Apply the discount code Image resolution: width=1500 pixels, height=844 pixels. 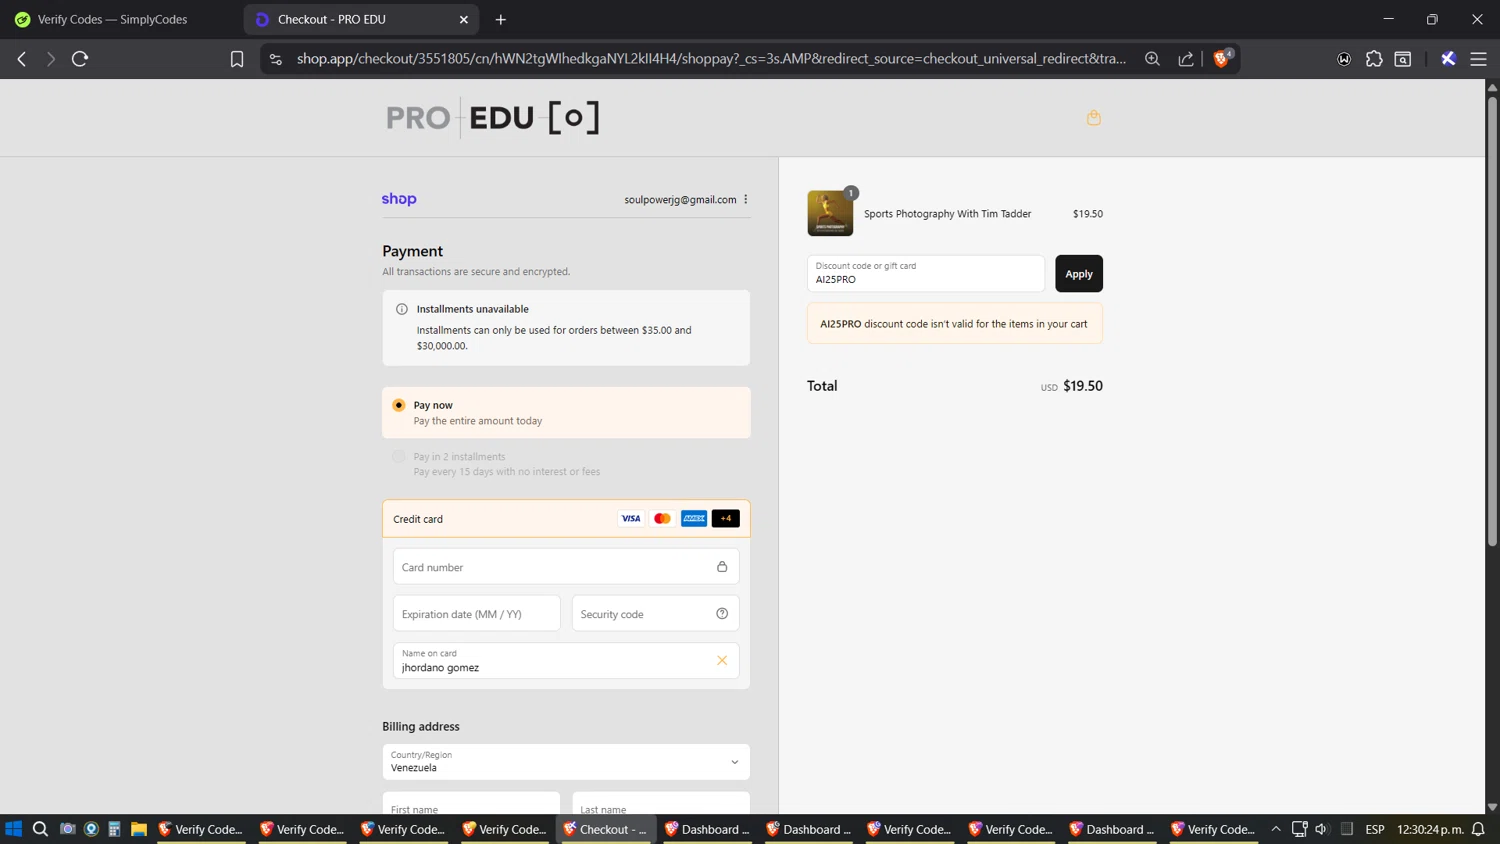pyautogui.click(x=1079, y=274)
